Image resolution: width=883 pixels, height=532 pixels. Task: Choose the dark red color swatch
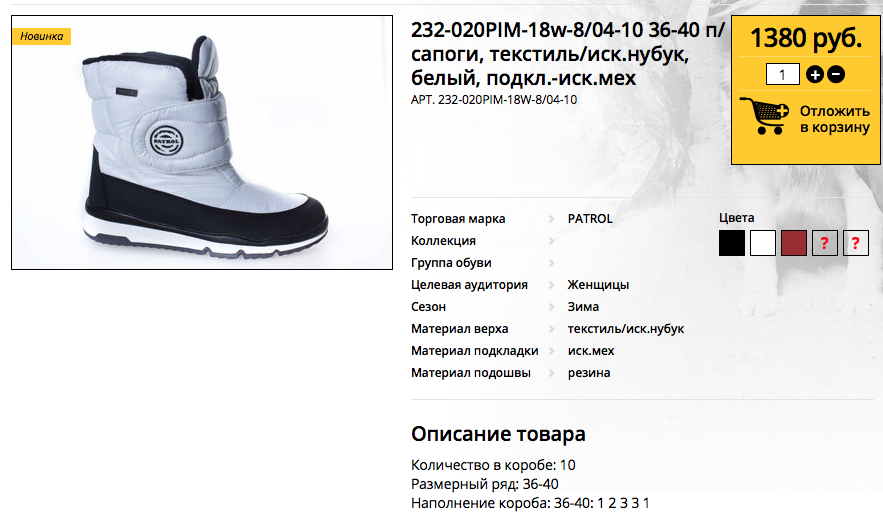tap(793, 243)
